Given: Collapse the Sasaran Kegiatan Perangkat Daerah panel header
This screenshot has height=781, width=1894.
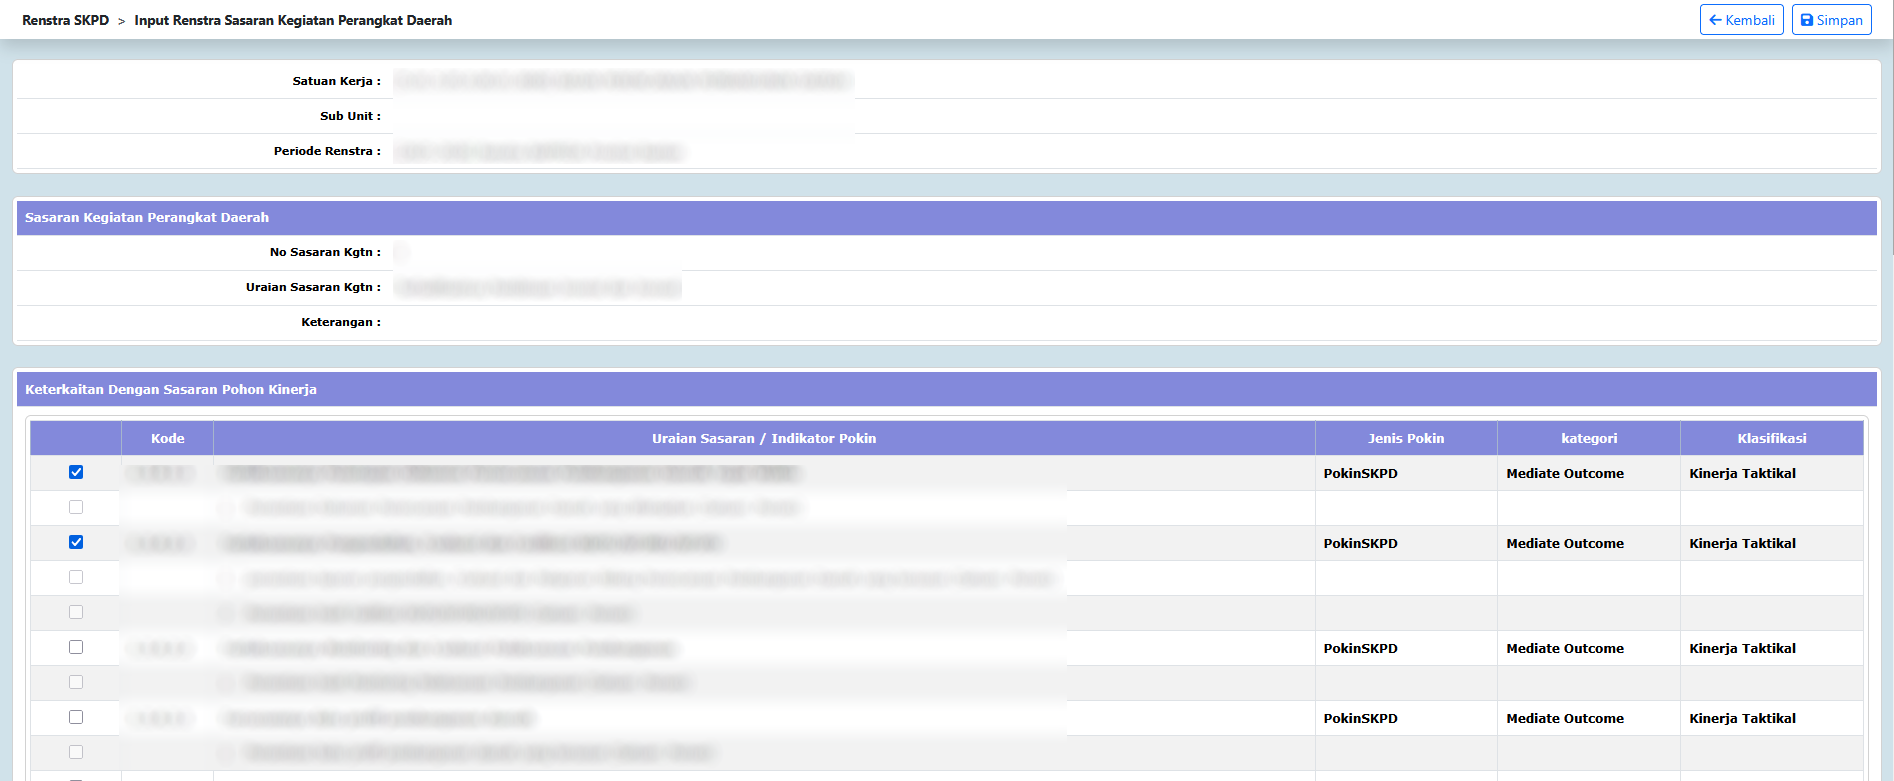Looking at the screenshot, I should coord(147,218).
